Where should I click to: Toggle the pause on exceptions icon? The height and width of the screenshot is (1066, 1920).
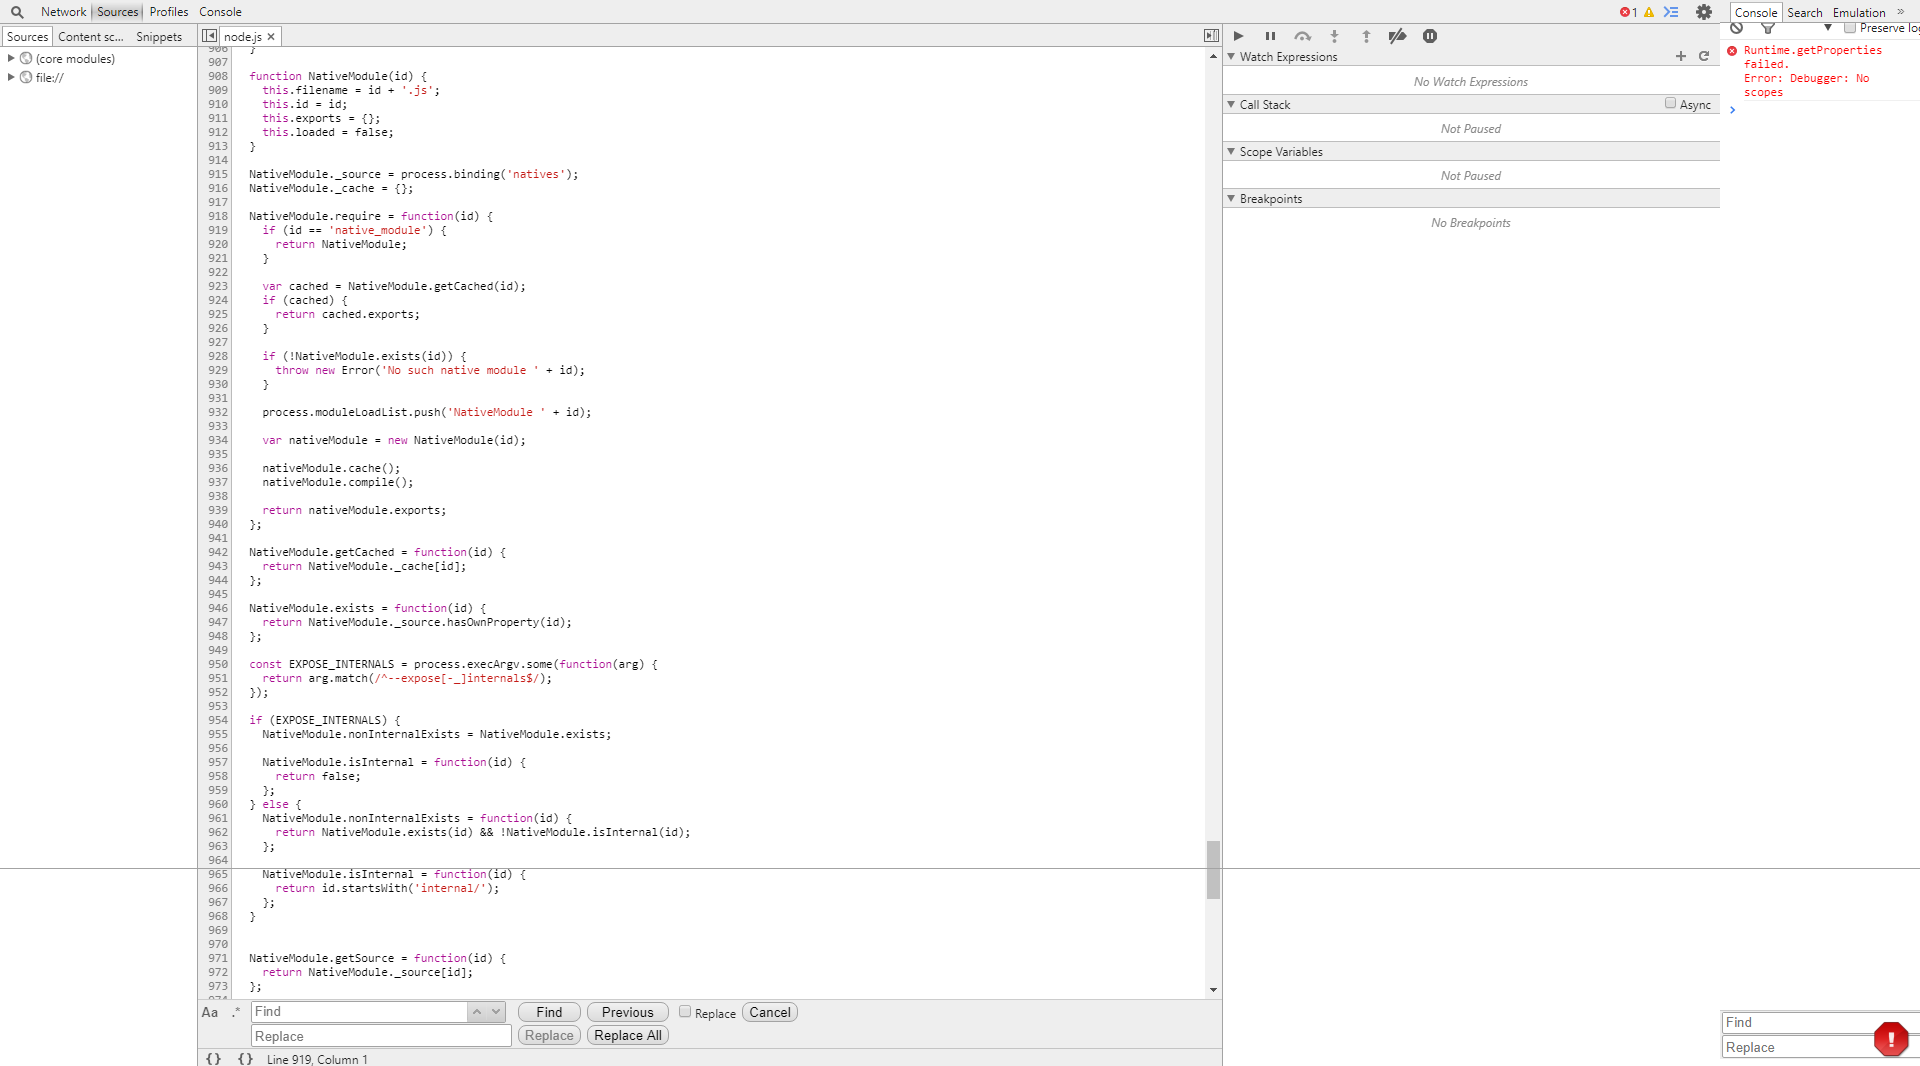tap(1429, 36)
